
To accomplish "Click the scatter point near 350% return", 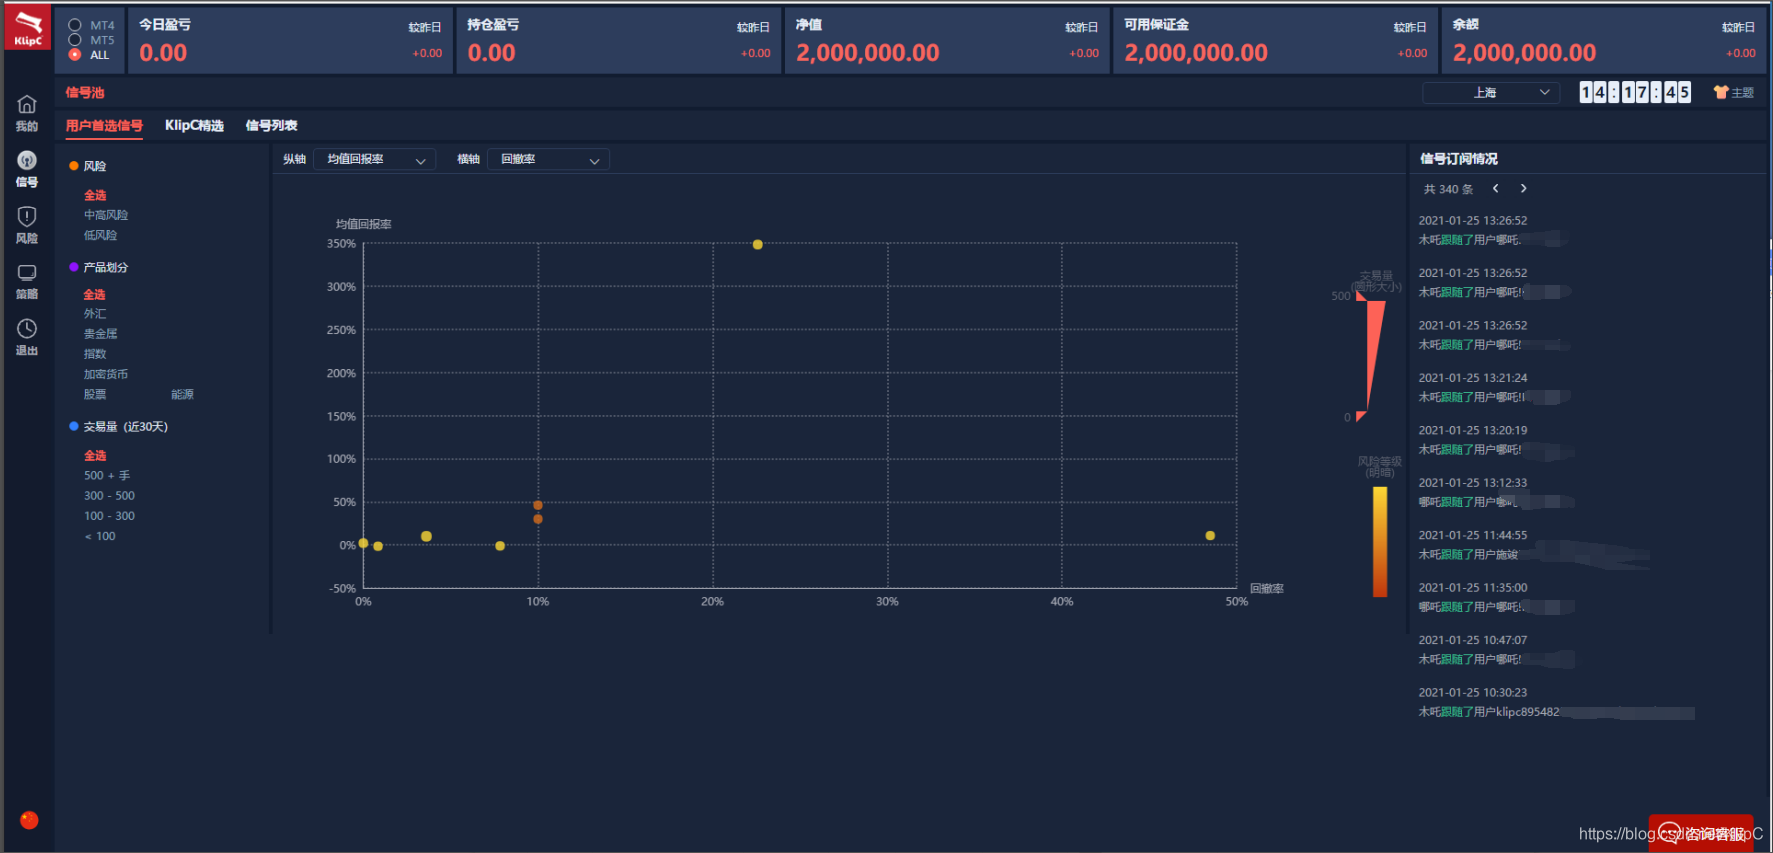I will point(757,244).
